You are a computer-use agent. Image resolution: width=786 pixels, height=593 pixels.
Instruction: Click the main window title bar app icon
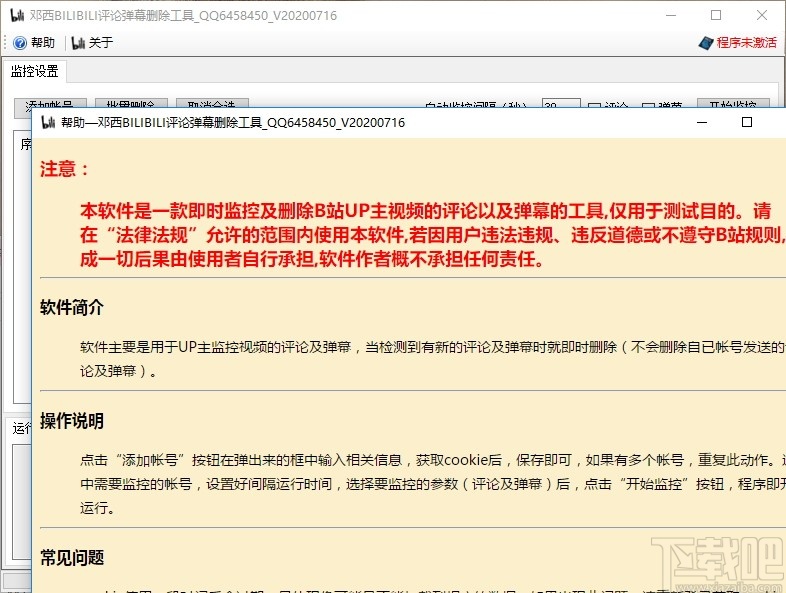[x=17, y=16]
